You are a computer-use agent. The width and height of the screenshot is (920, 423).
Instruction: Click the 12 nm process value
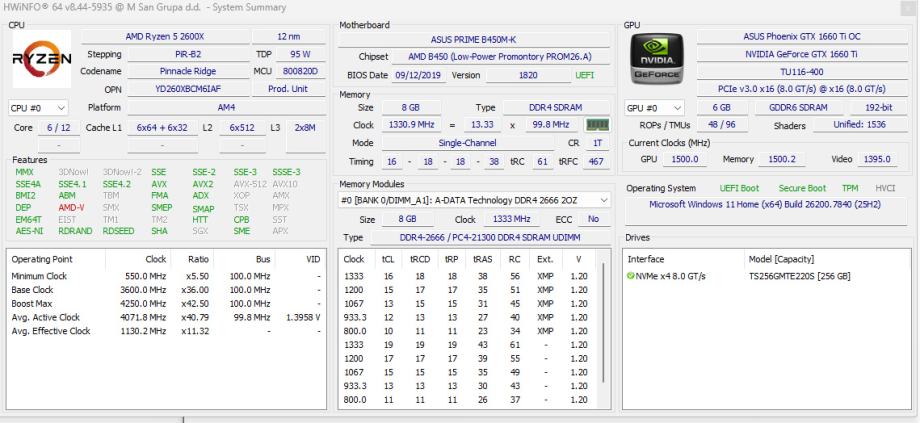(289, 36)
